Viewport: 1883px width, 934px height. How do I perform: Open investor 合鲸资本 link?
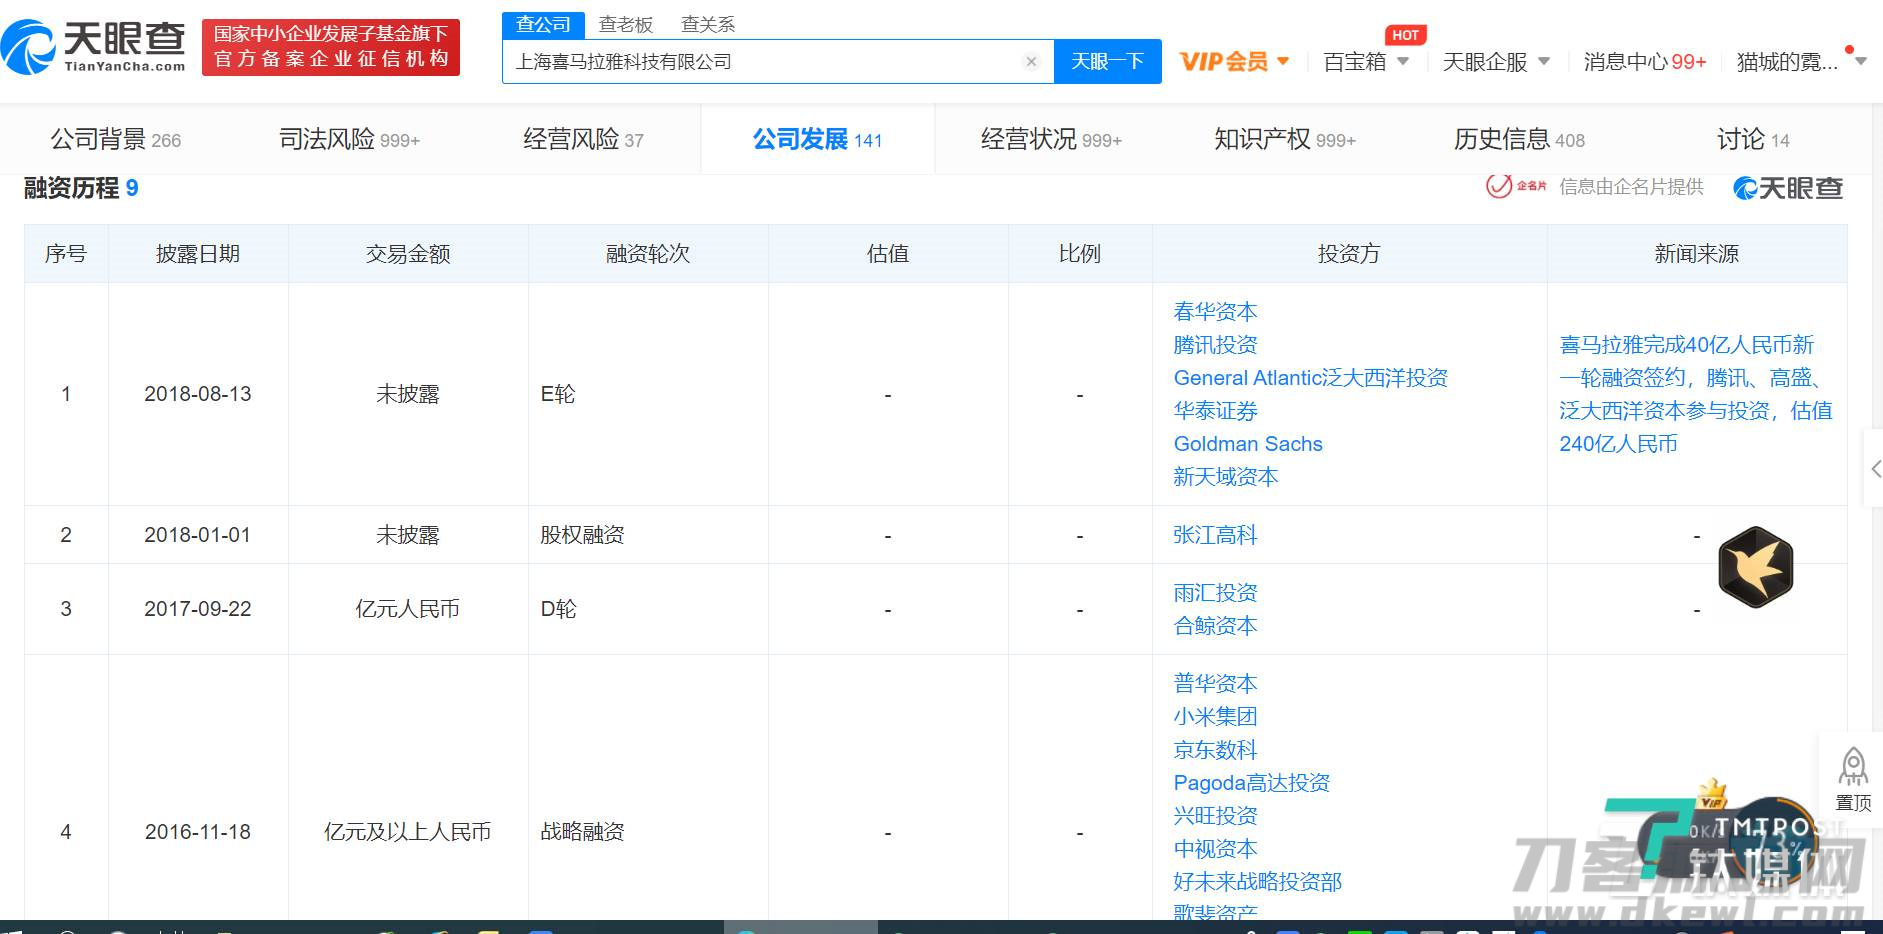coord(1215,625)
